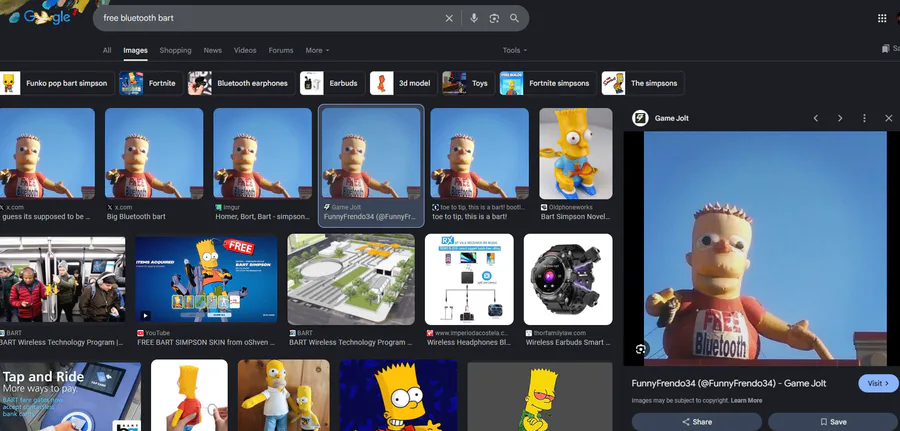
Task: Select The simpsons filter chip
Action: tap(643, 83)
